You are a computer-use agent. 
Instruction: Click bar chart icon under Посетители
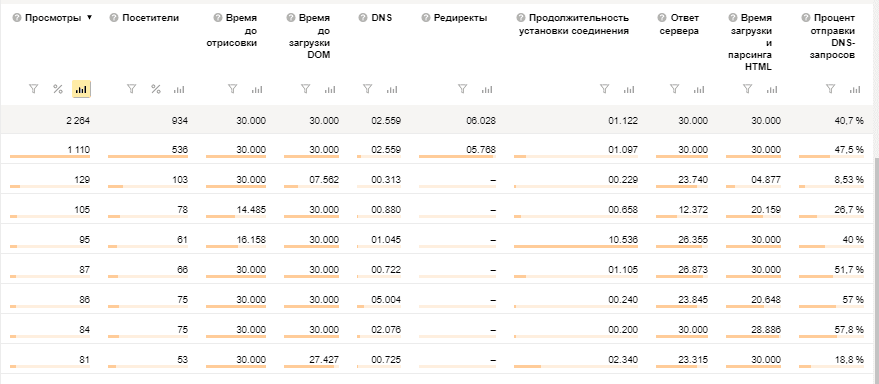point(179,89)
